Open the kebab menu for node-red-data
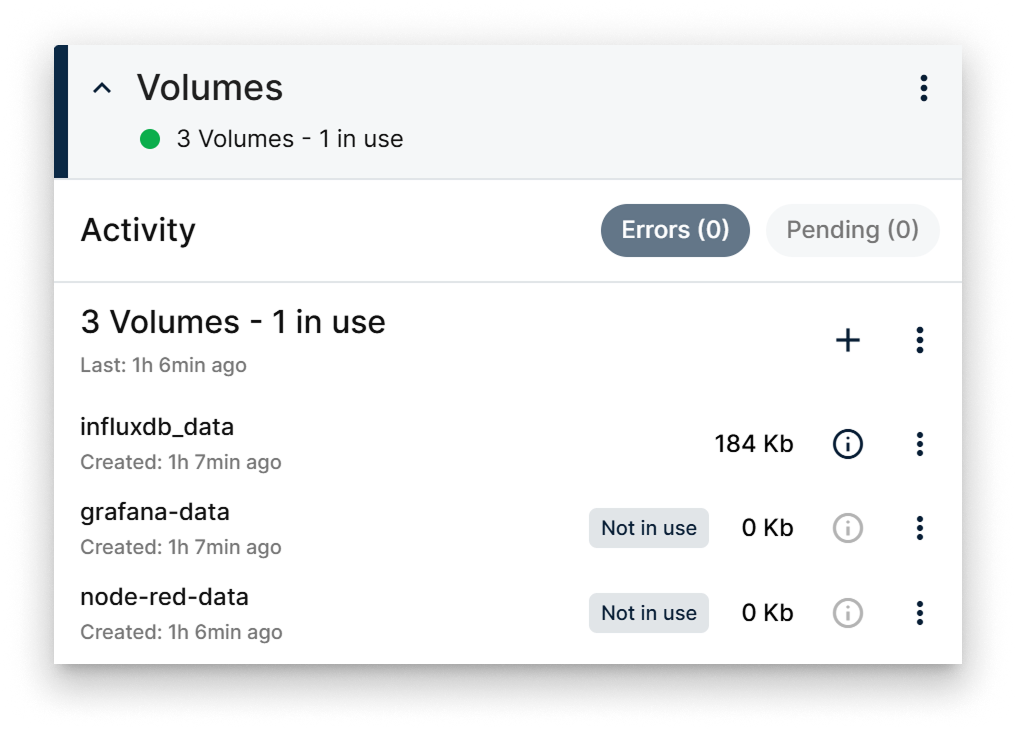This screenshot has height=729, width=1016. click(920, 613)
